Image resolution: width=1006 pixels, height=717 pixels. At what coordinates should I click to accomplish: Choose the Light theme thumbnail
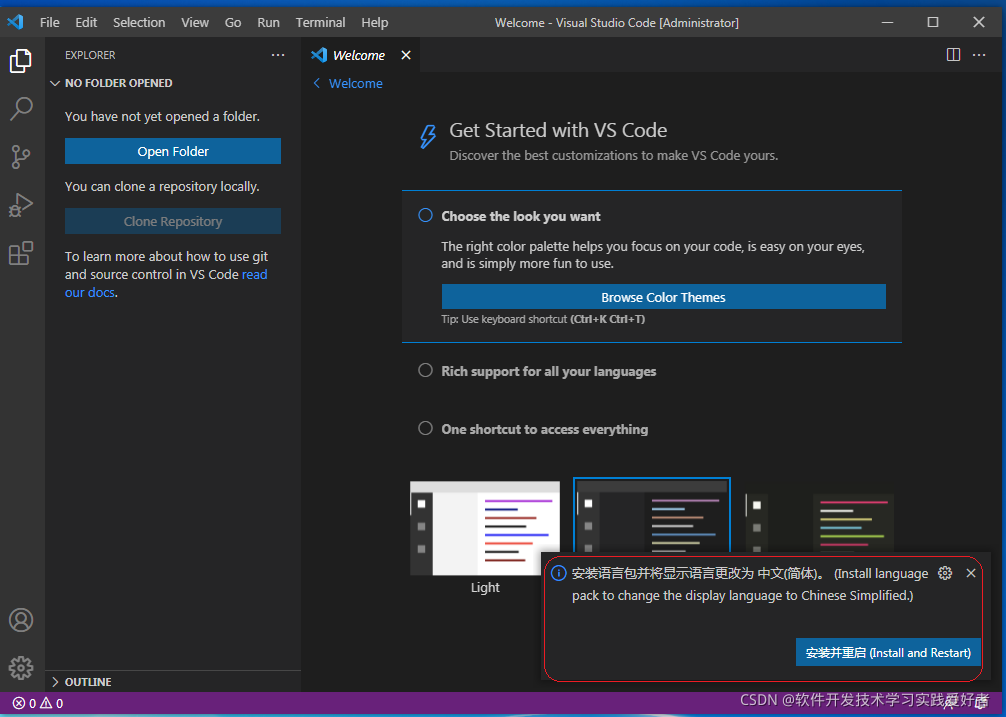click(485, 527)
